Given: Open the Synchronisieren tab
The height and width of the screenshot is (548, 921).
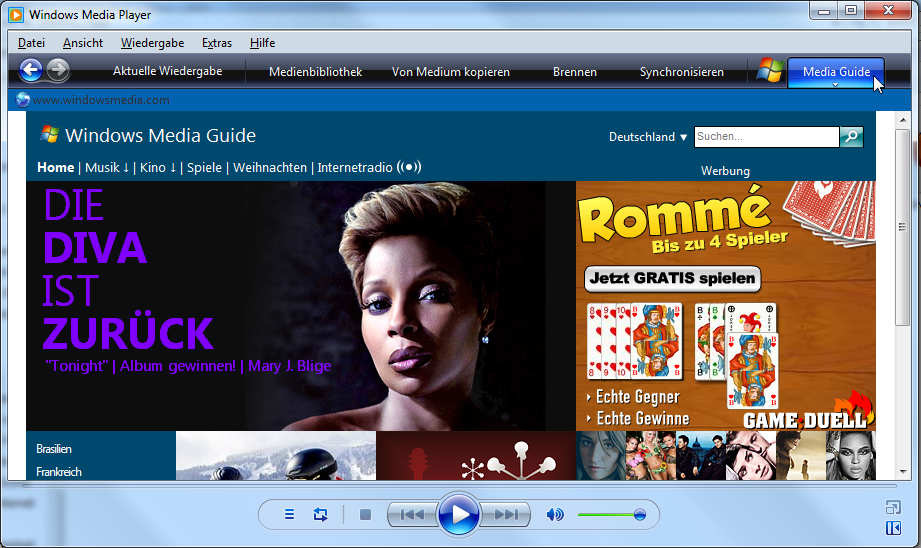Looking at the screenshot, I should click(x=681, y=72).
